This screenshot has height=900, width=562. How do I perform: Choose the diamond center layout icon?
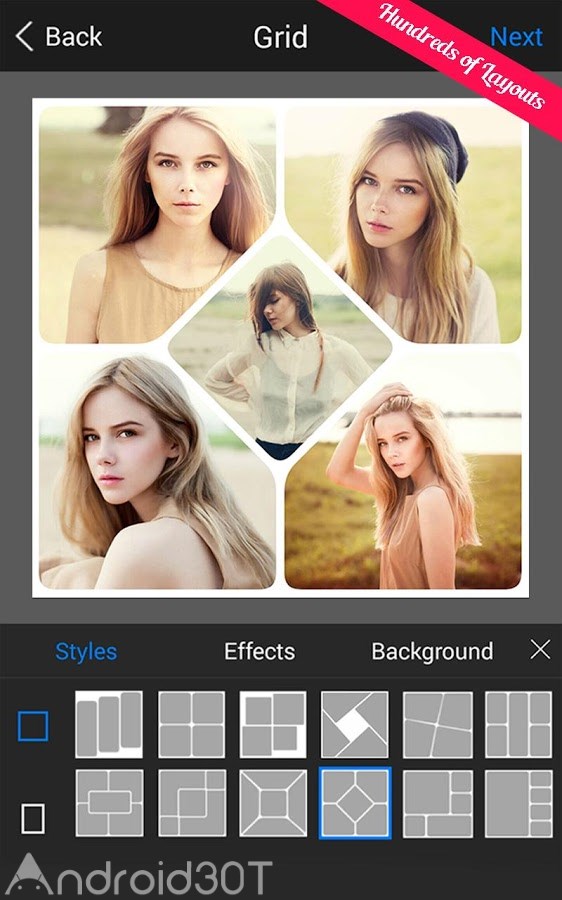coord(355,803)
